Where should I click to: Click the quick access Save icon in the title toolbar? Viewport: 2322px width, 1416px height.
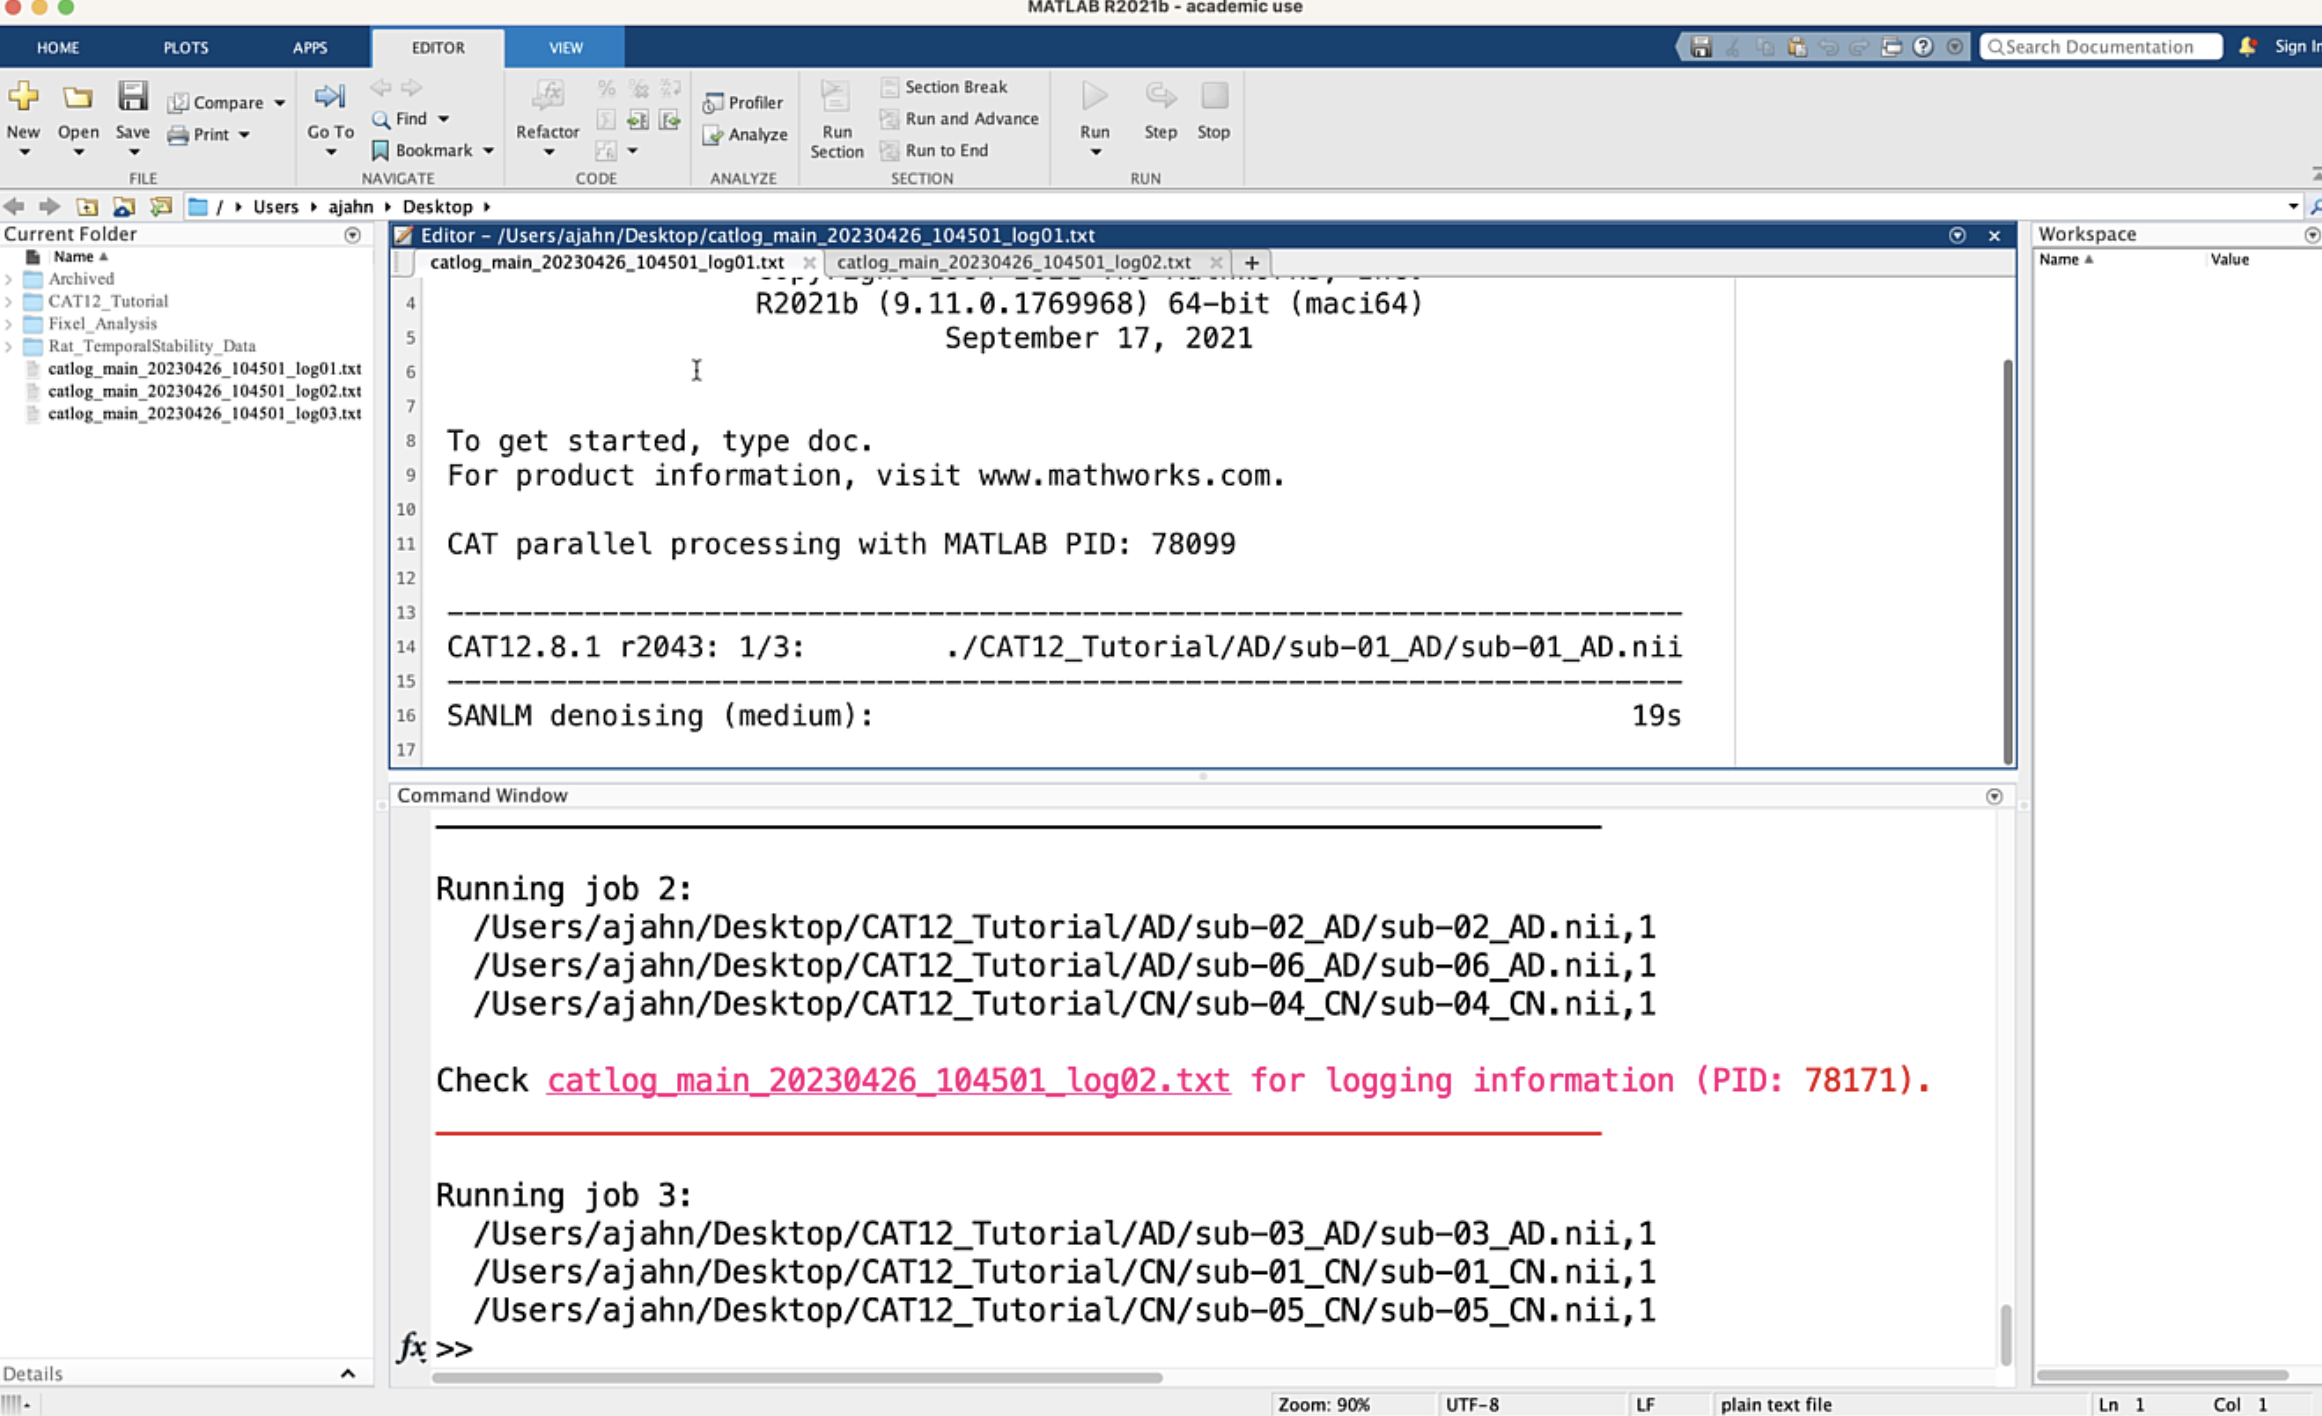click(1701, 47)
